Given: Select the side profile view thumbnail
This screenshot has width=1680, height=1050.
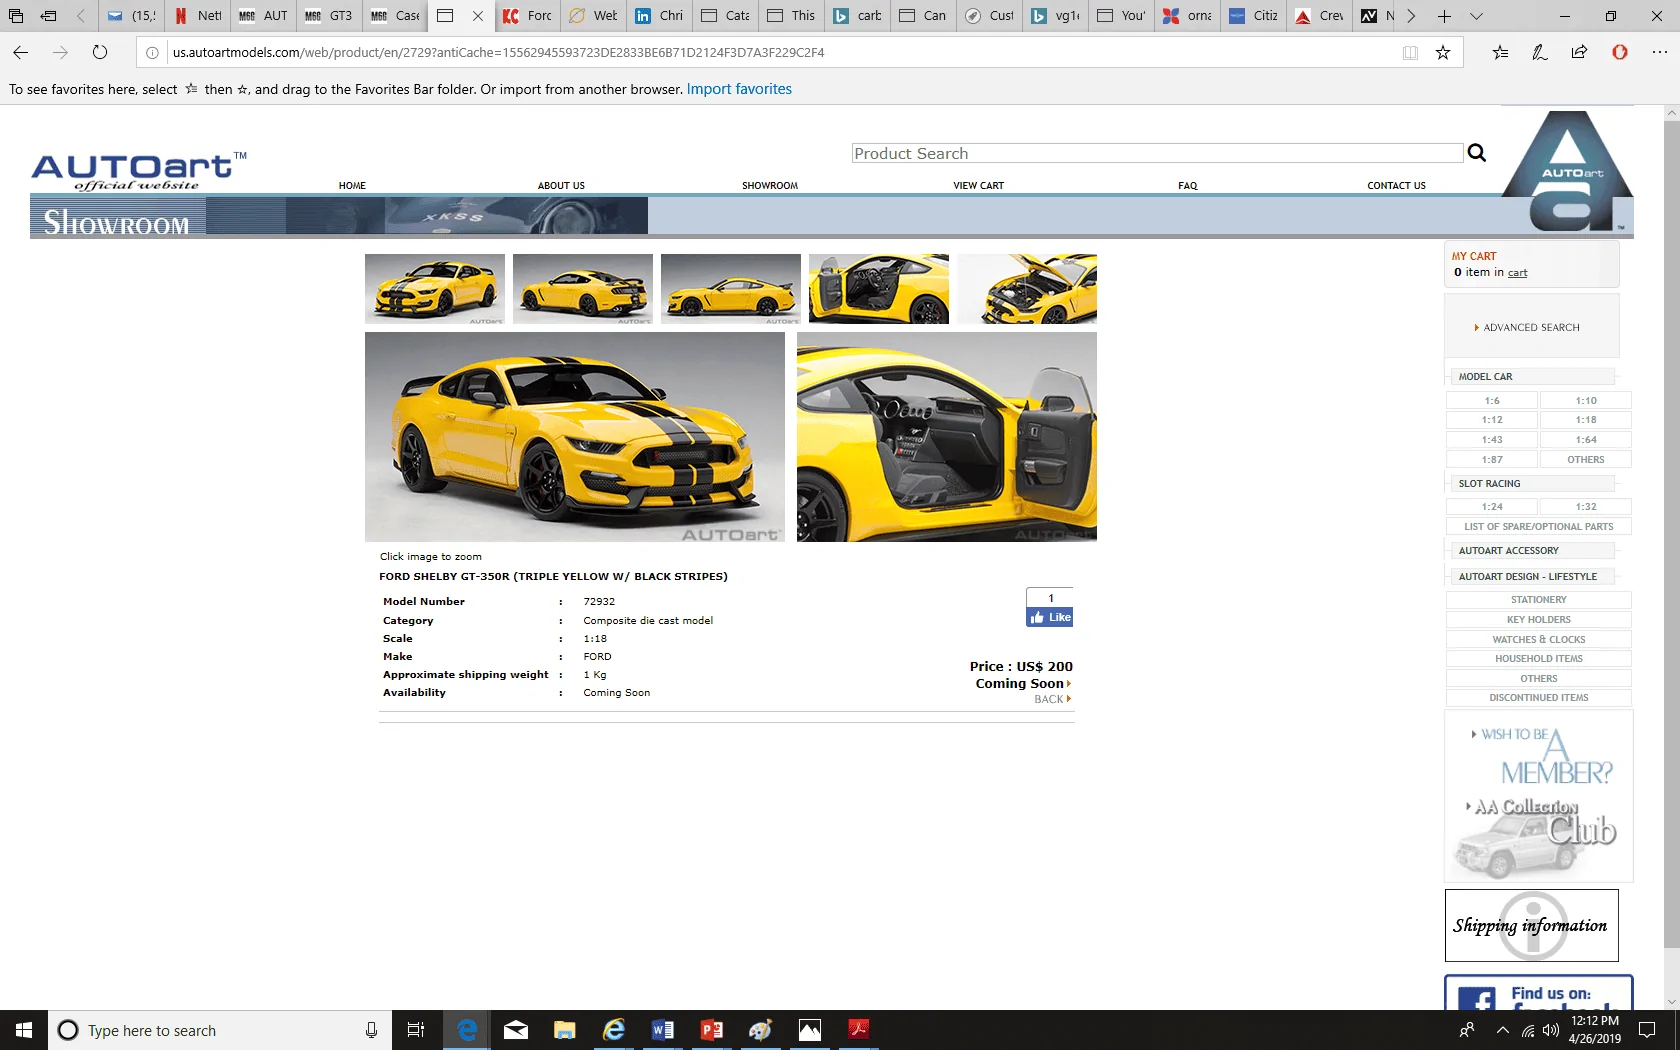Looking at the screenshot, I should [731, 289].
